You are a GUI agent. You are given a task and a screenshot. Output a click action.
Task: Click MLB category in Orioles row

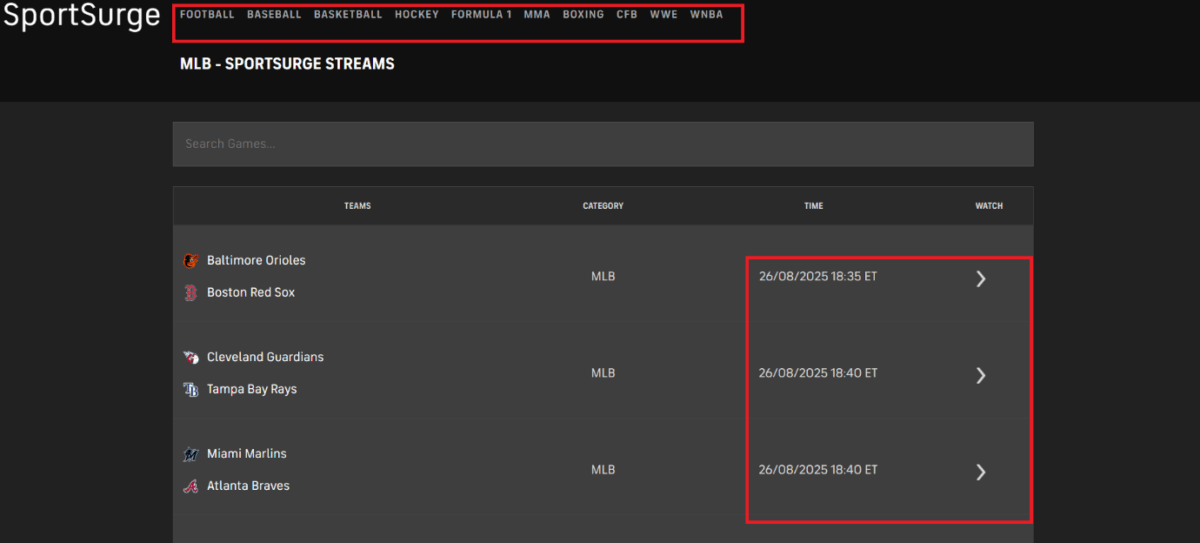(x=603, y=276)
